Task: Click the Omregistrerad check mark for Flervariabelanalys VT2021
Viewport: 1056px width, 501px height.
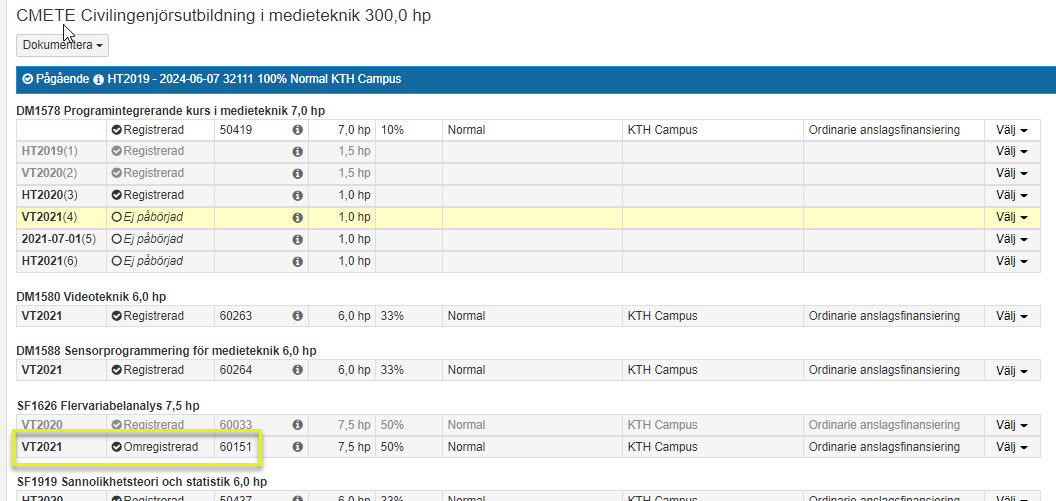Action: pyautogui.click(x=117, y=447)
